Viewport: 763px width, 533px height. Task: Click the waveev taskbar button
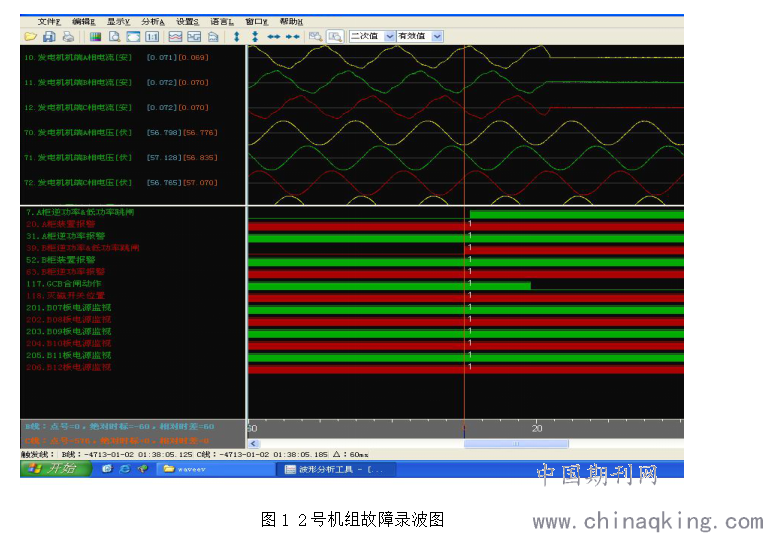[215, 469]
